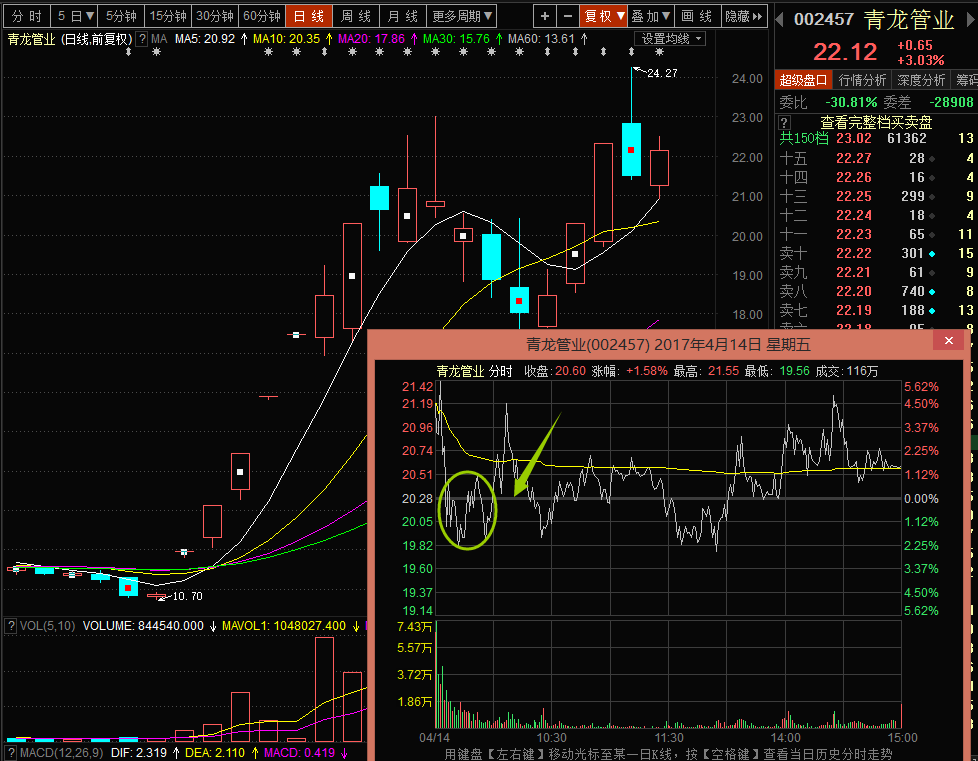Click the zoom out minus button

pos(567,16)
